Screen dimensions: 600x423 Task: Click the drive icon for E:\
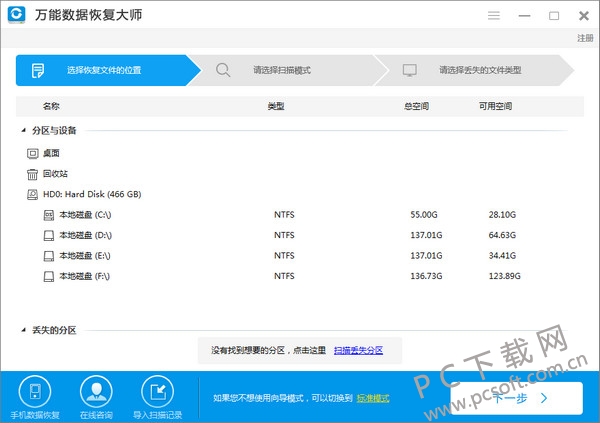49,256
